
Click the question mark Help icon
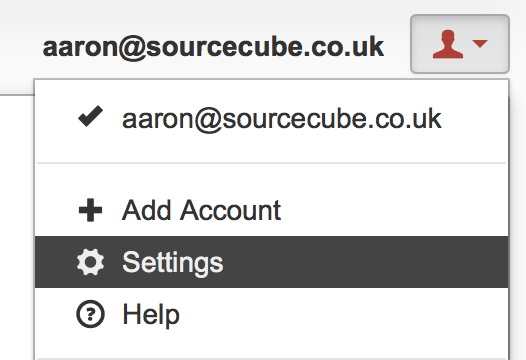pos(90,314)
